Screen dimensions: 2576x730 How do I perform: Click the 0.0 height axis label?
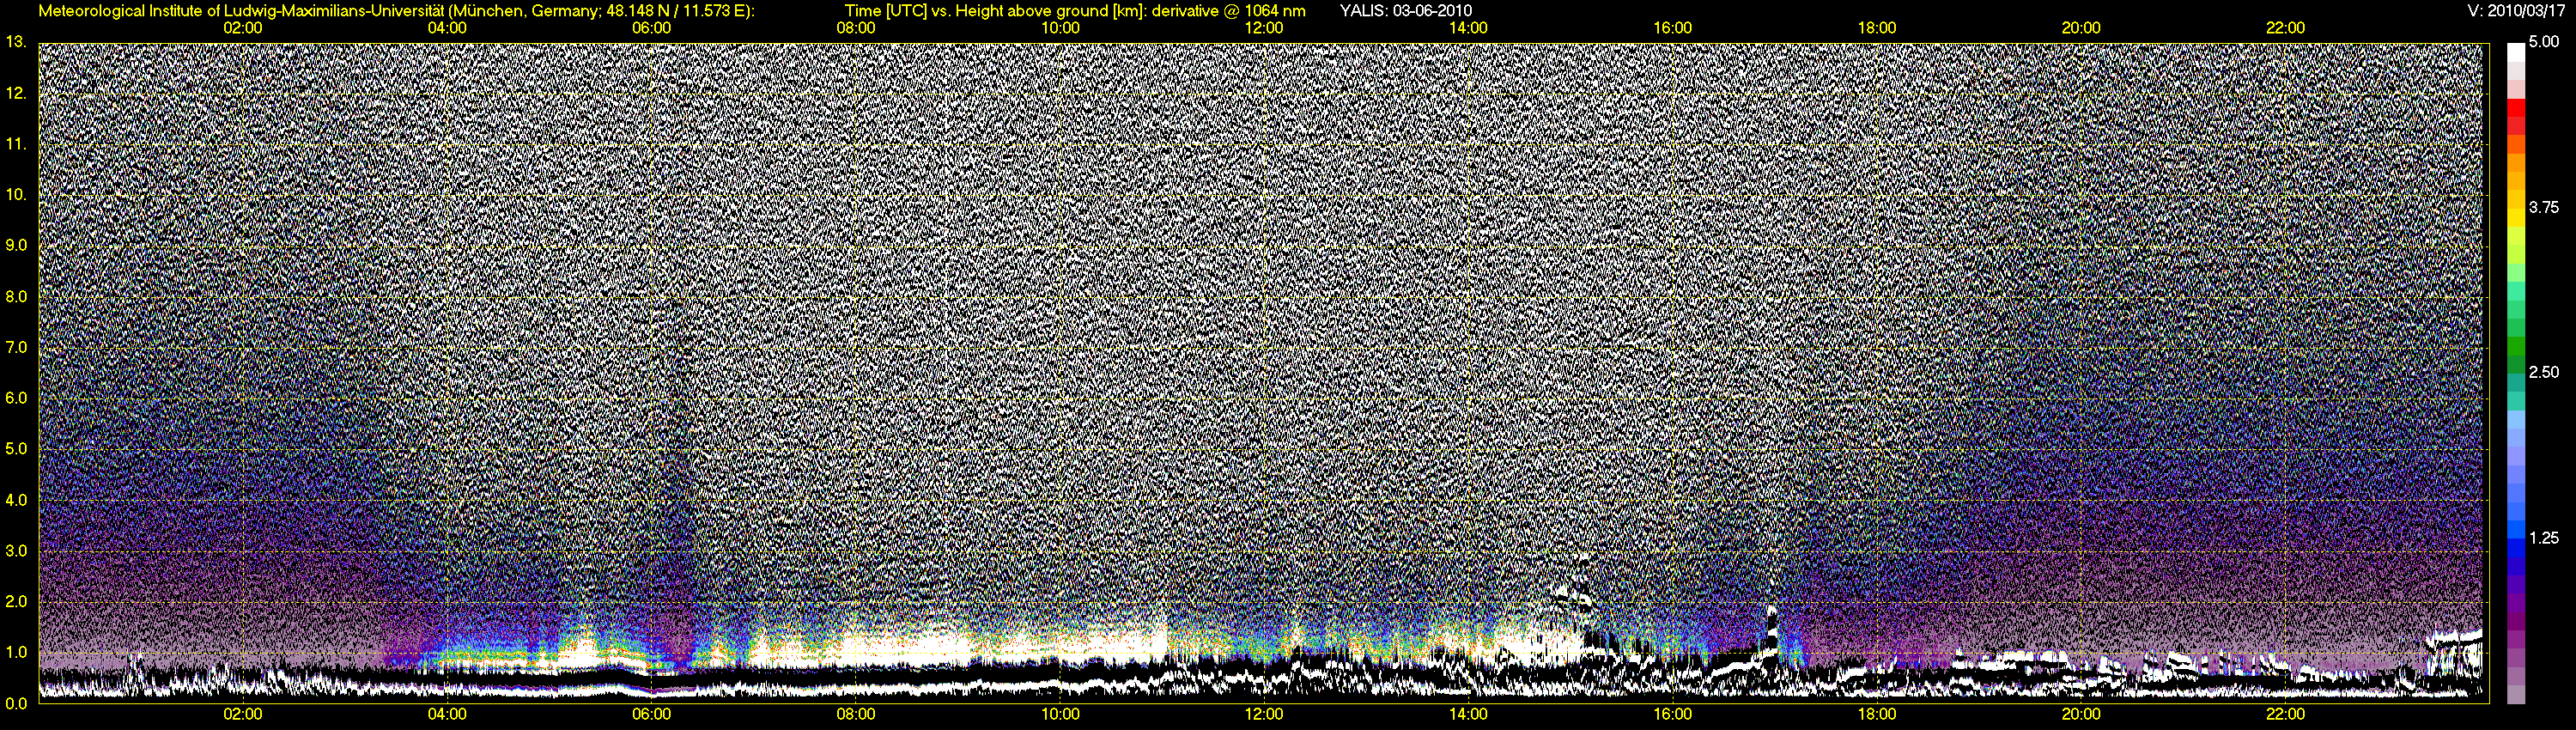15,703
